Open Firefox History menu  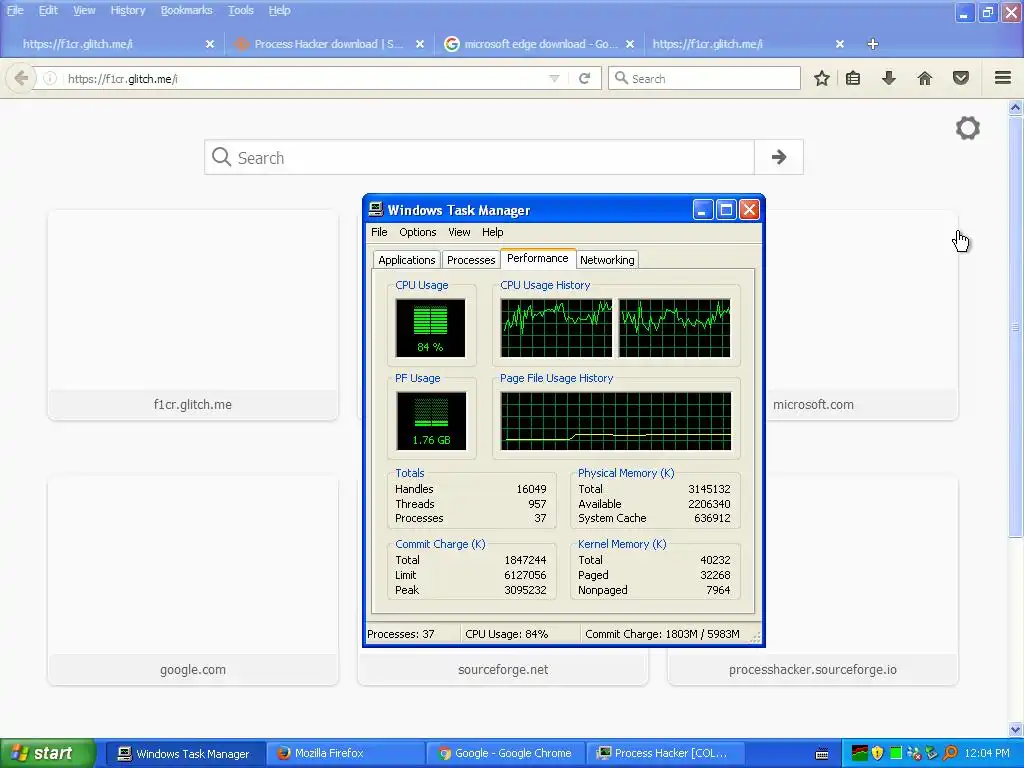(x=127, y=10)
